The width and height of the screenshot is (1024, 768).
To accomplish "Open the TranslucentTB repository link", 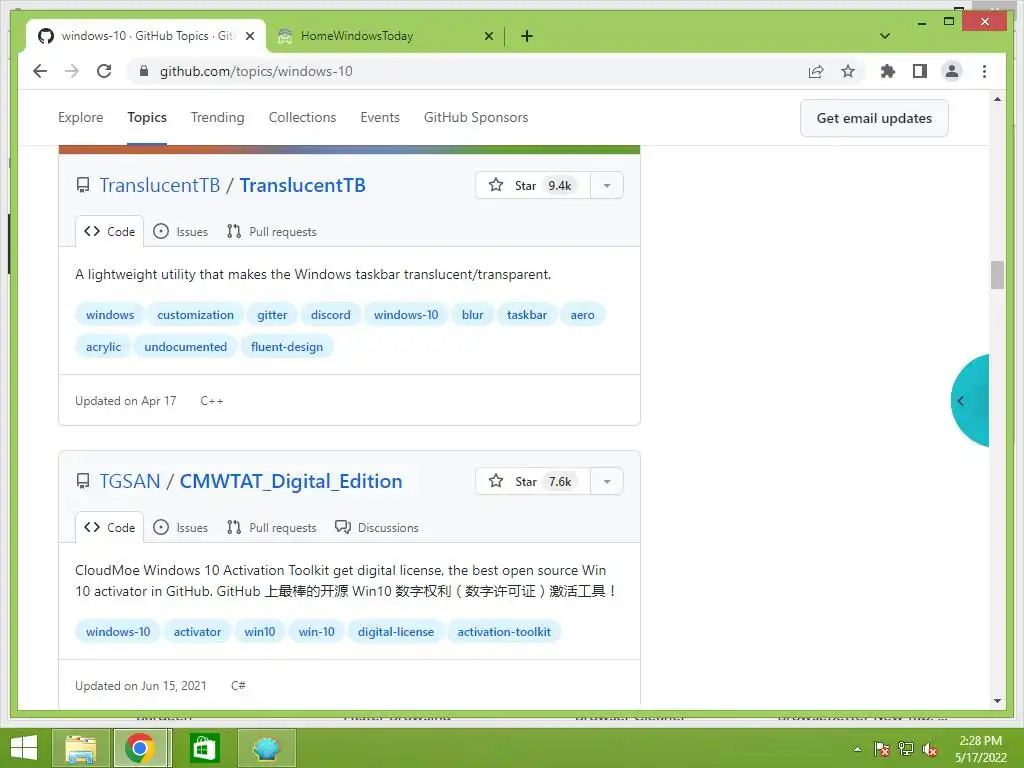I will (302, 185).
